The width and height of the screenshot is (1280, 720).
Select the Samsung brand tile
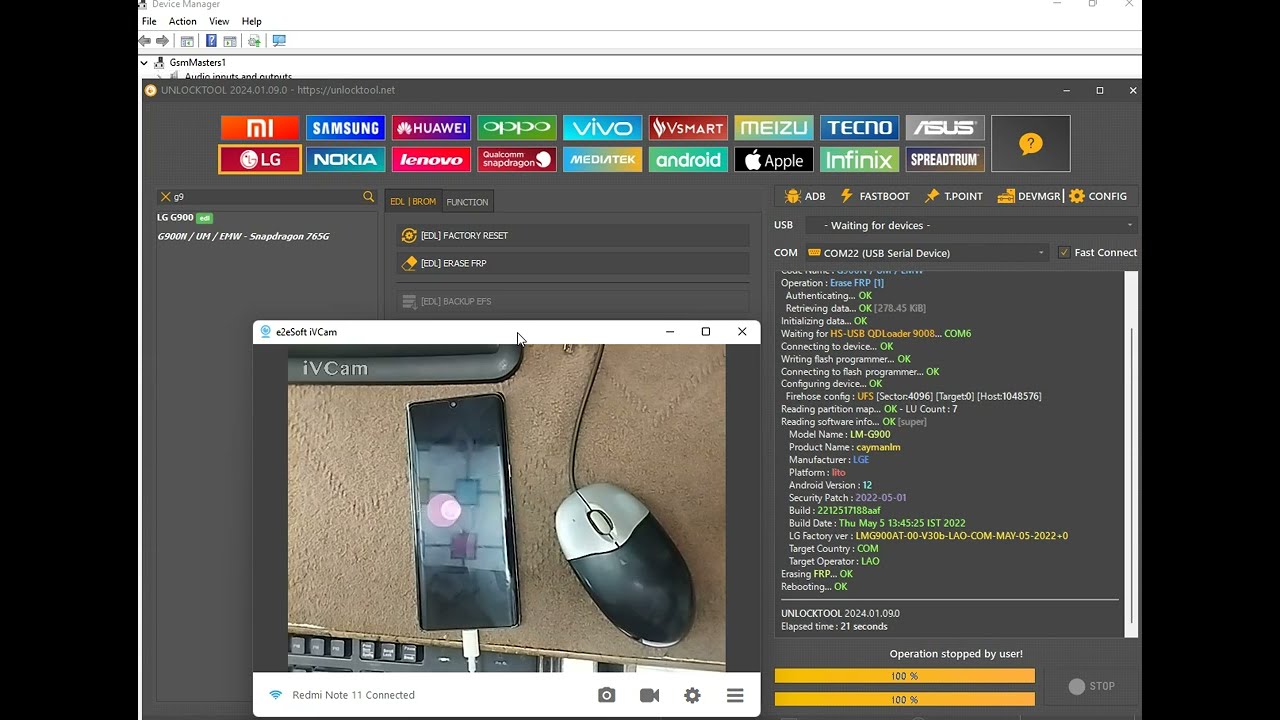coord(345,128)
